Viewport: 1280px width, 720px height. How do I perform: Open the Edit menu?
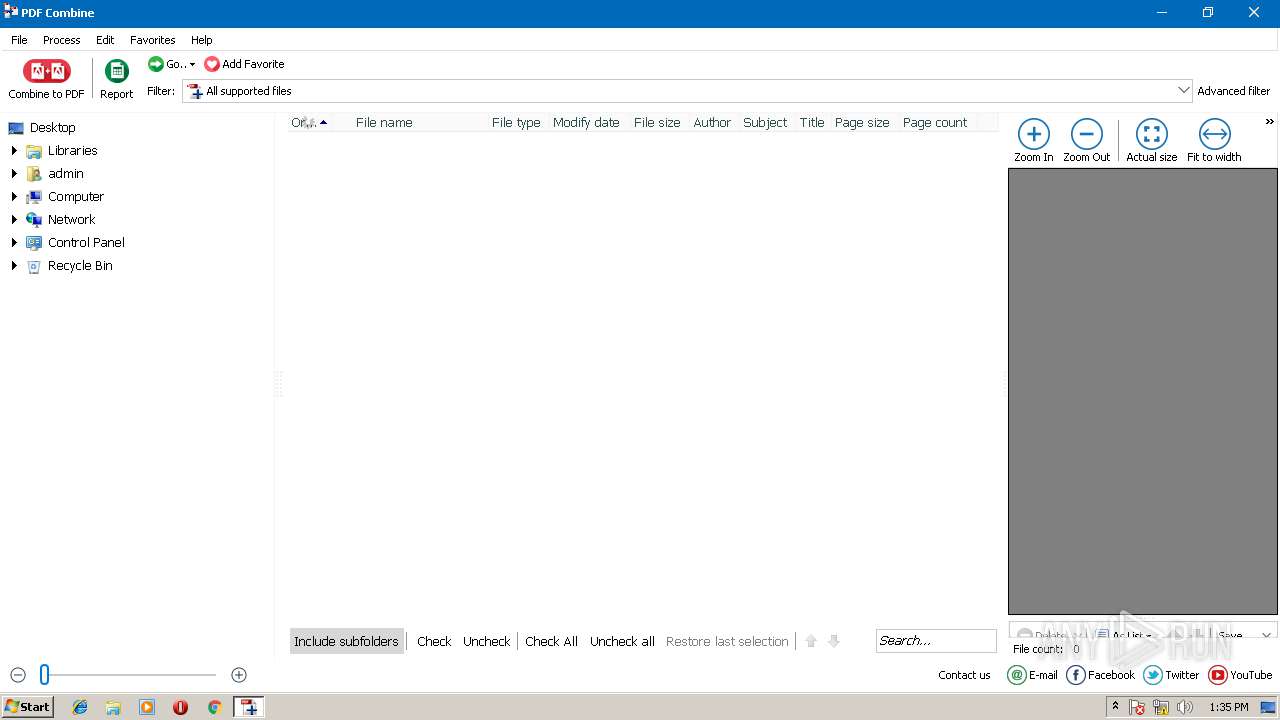click(x=105, y=40)
